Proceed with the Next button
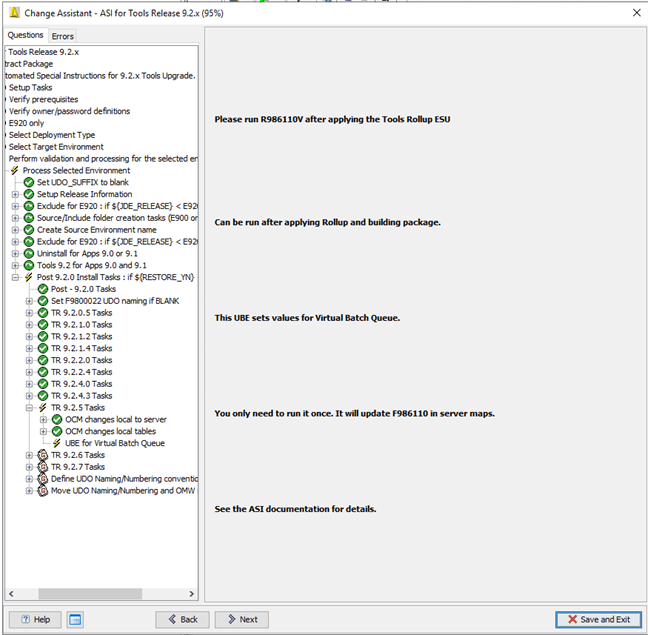648x635 pixels. 242,619
